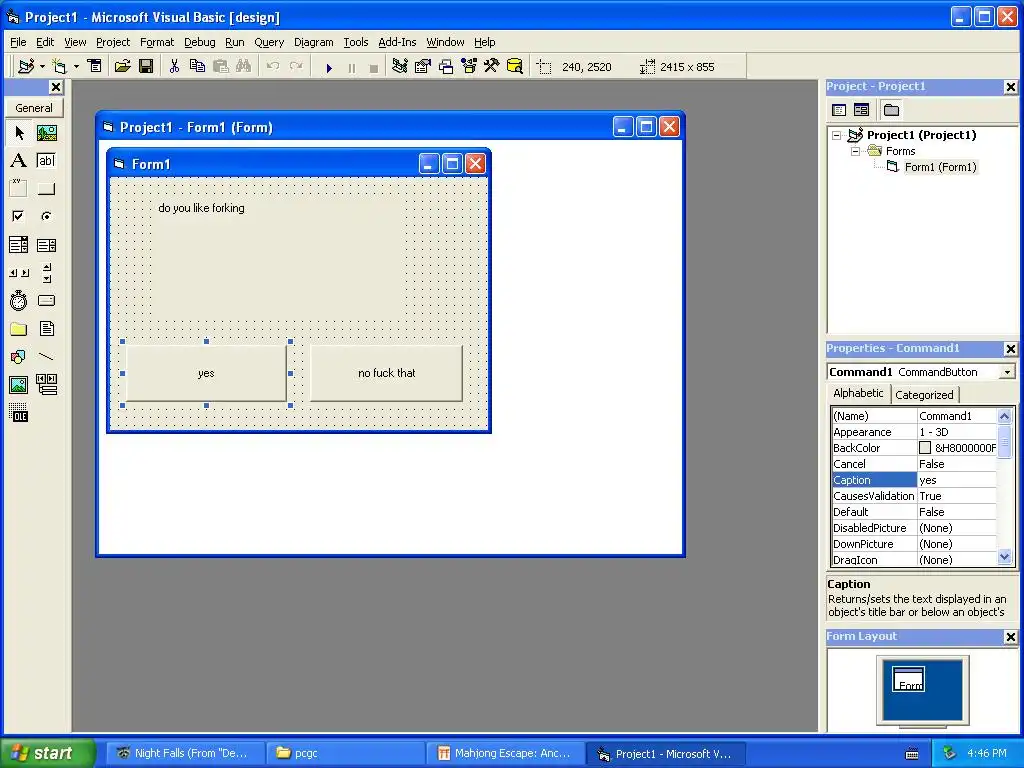Viewport: 1024px width, 768px height.
Task: Select the CheckBox tool in toolbox
Action: (19, 216)
